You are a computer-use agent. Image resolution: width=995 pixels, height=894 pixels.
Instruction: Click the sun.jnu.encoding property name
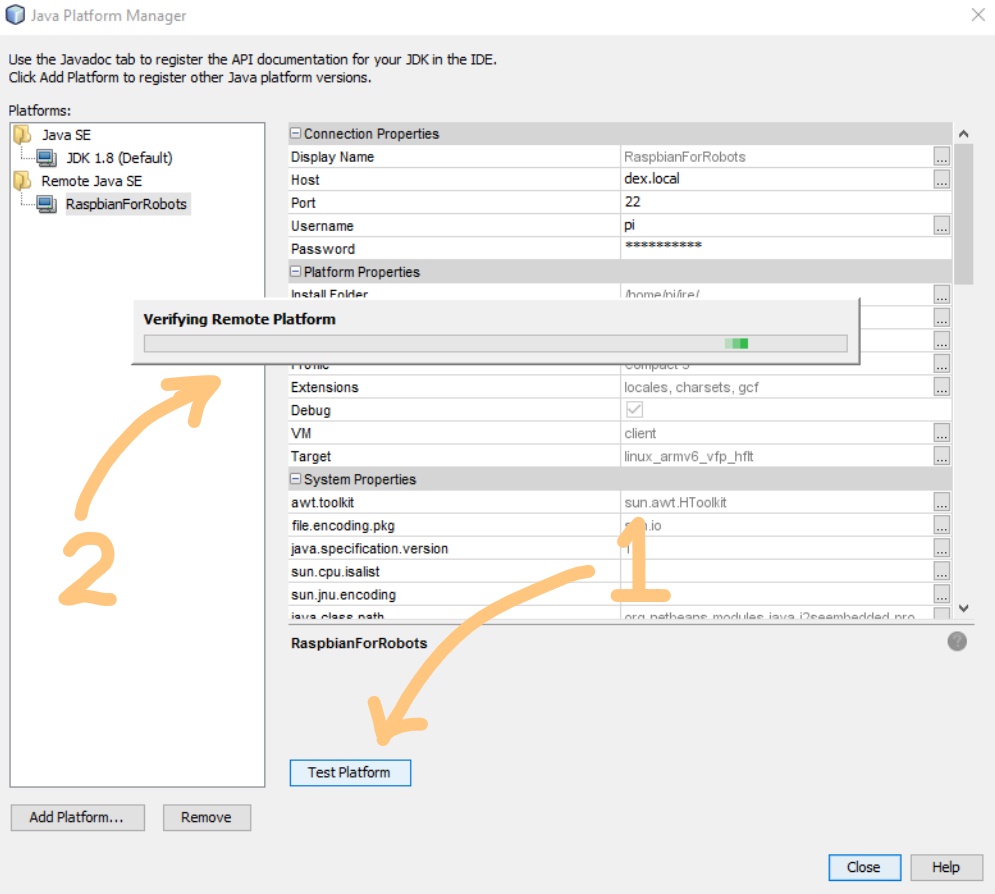point(343,595)
